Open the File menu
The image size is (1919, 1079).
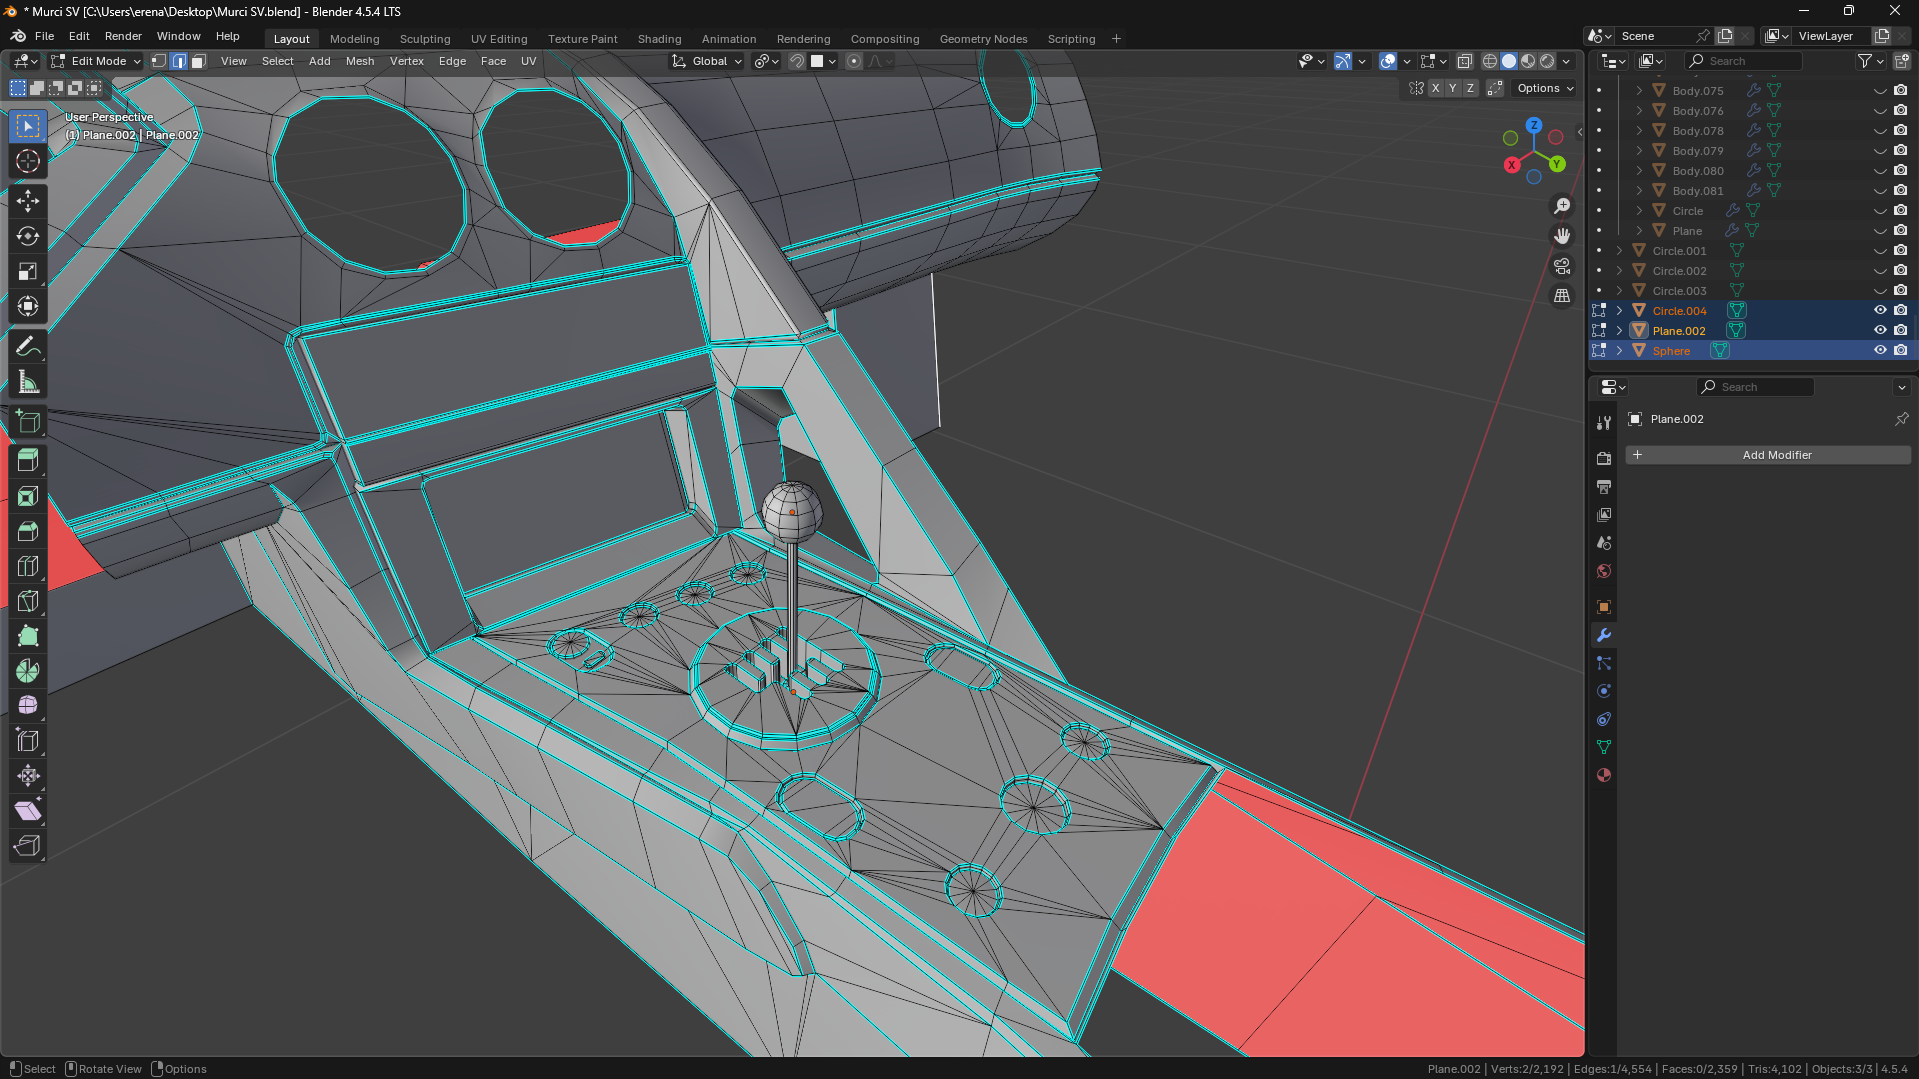point(45,36)
